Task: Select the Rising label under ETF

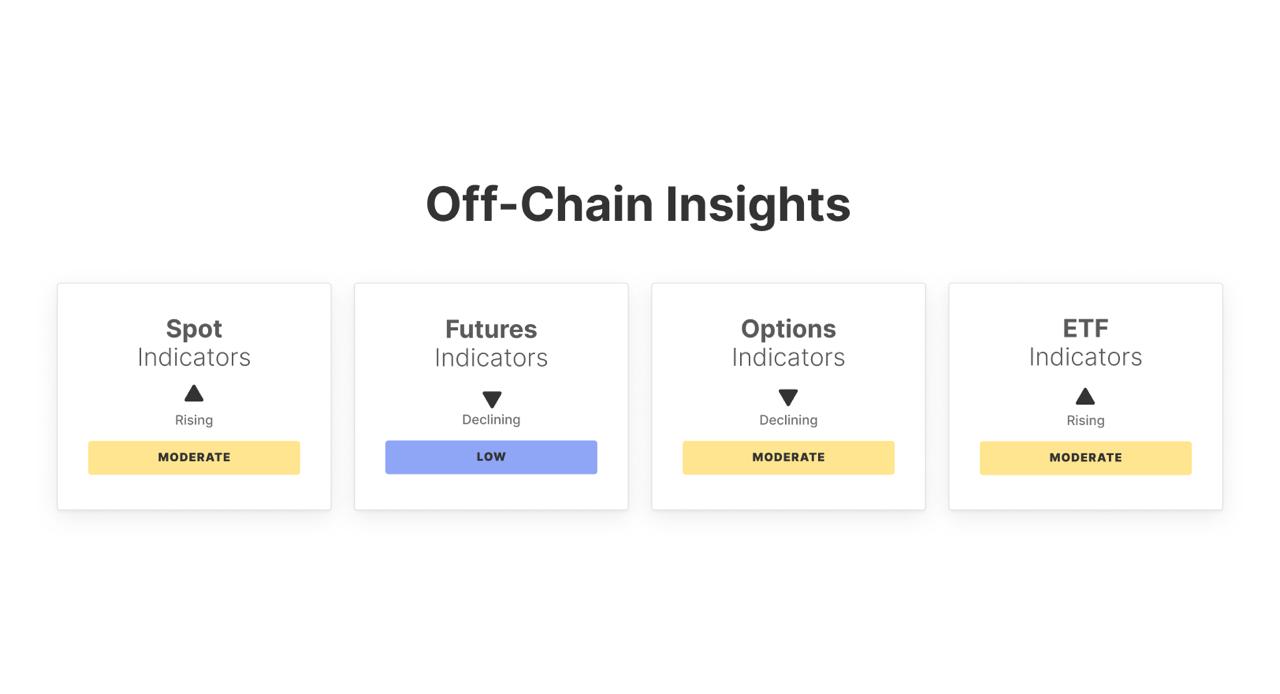Action: tap(1085, 421)
